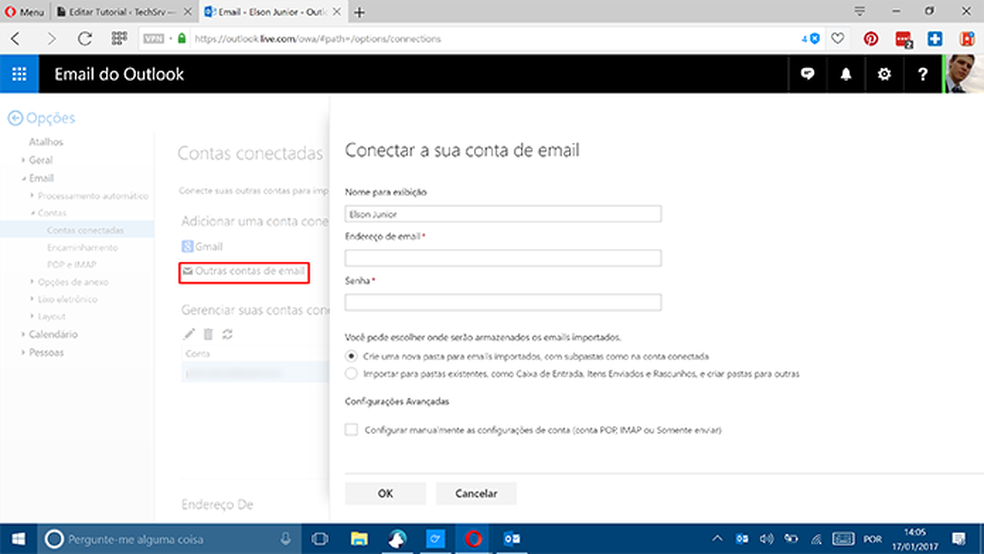Click the edit pencil icon for connected accounts
This screenshot has height=554, width=984.
tap(189, 334)
